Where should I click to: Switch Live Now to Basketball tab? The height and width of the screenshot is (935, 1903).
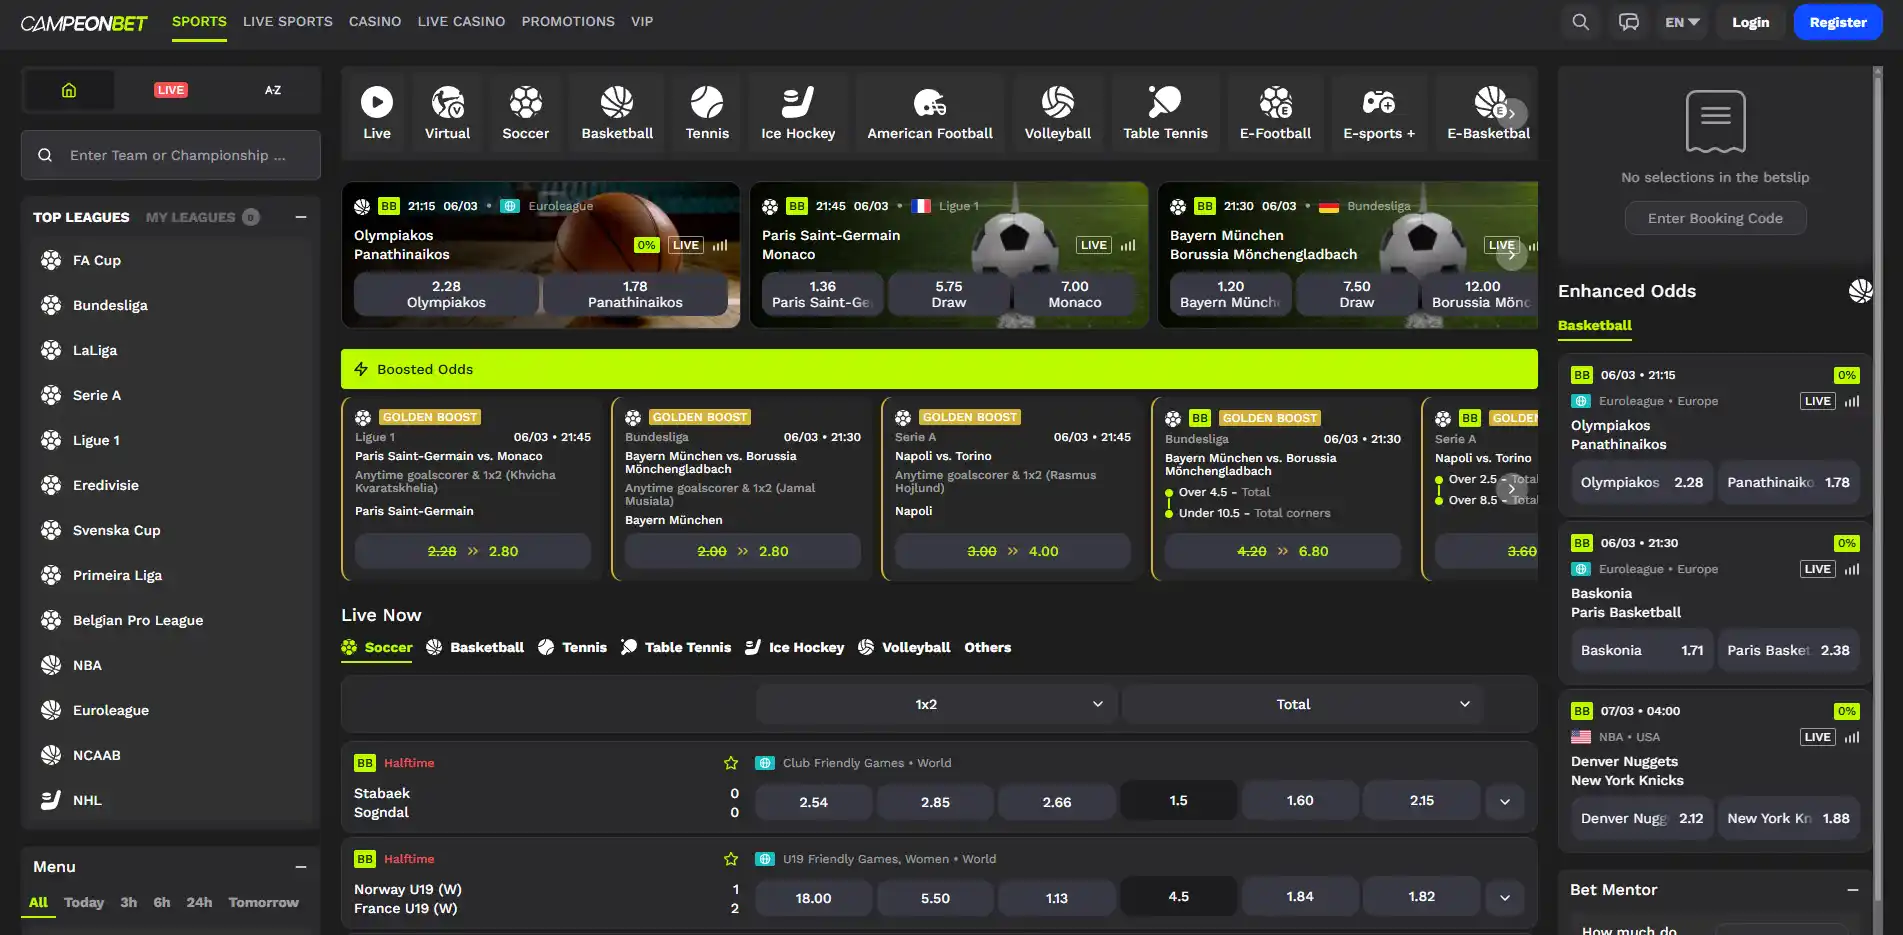coord(475,648)
